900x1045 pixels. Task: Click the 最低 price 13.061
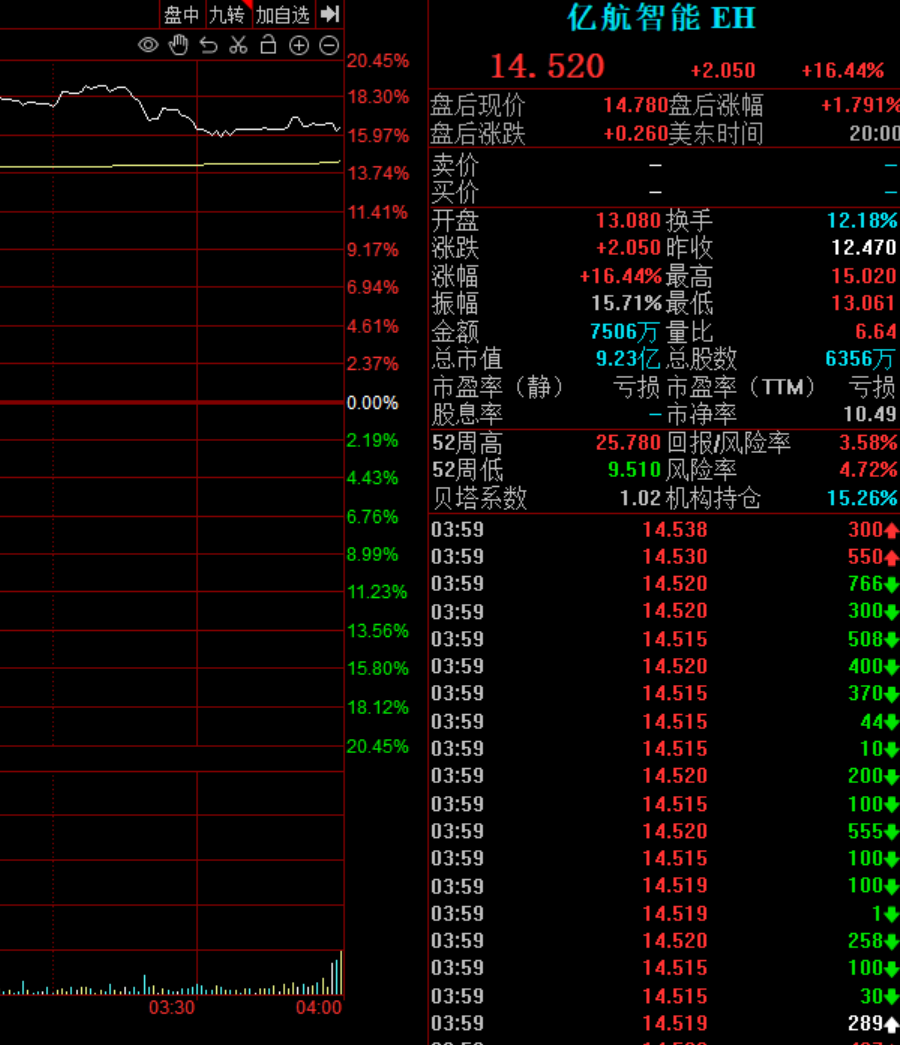pos(864,303)
